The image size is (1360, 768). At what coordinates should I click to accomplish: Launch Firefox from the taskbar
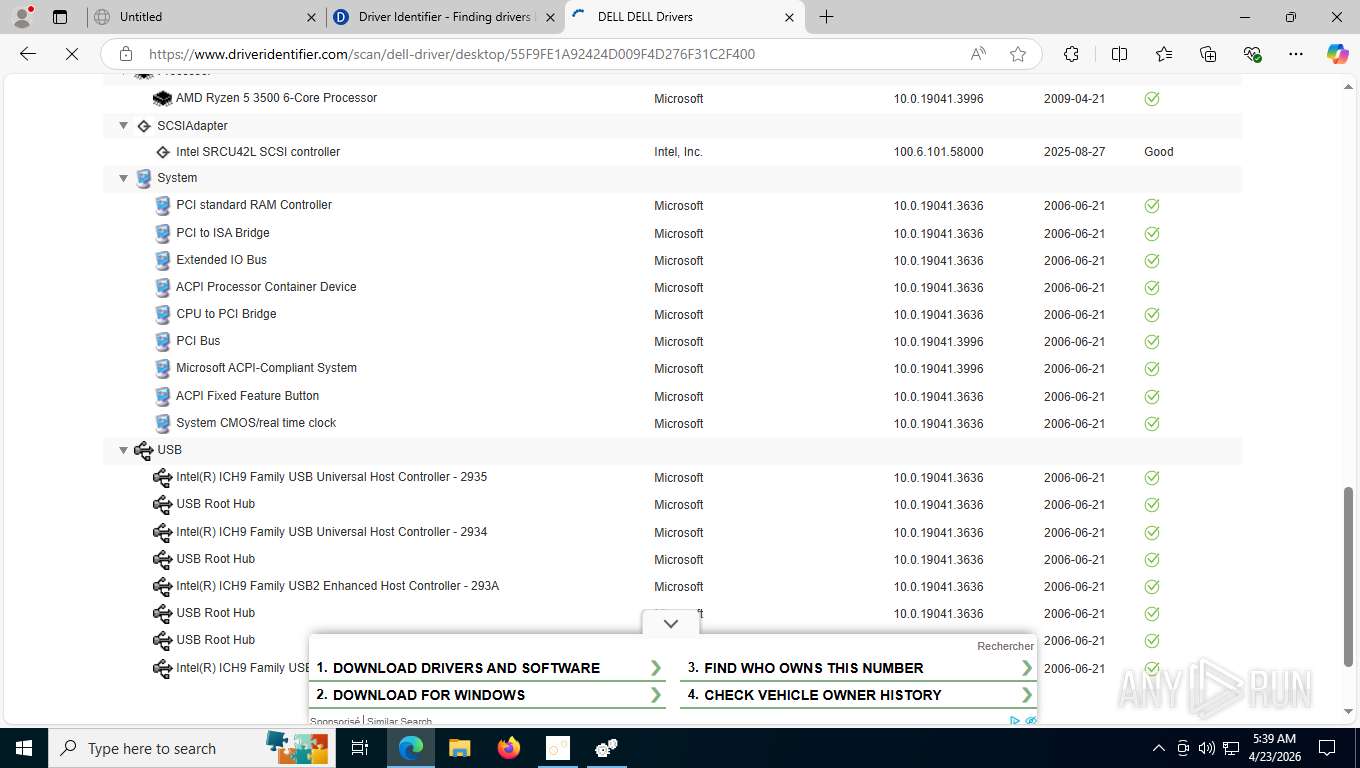(509, 748)
